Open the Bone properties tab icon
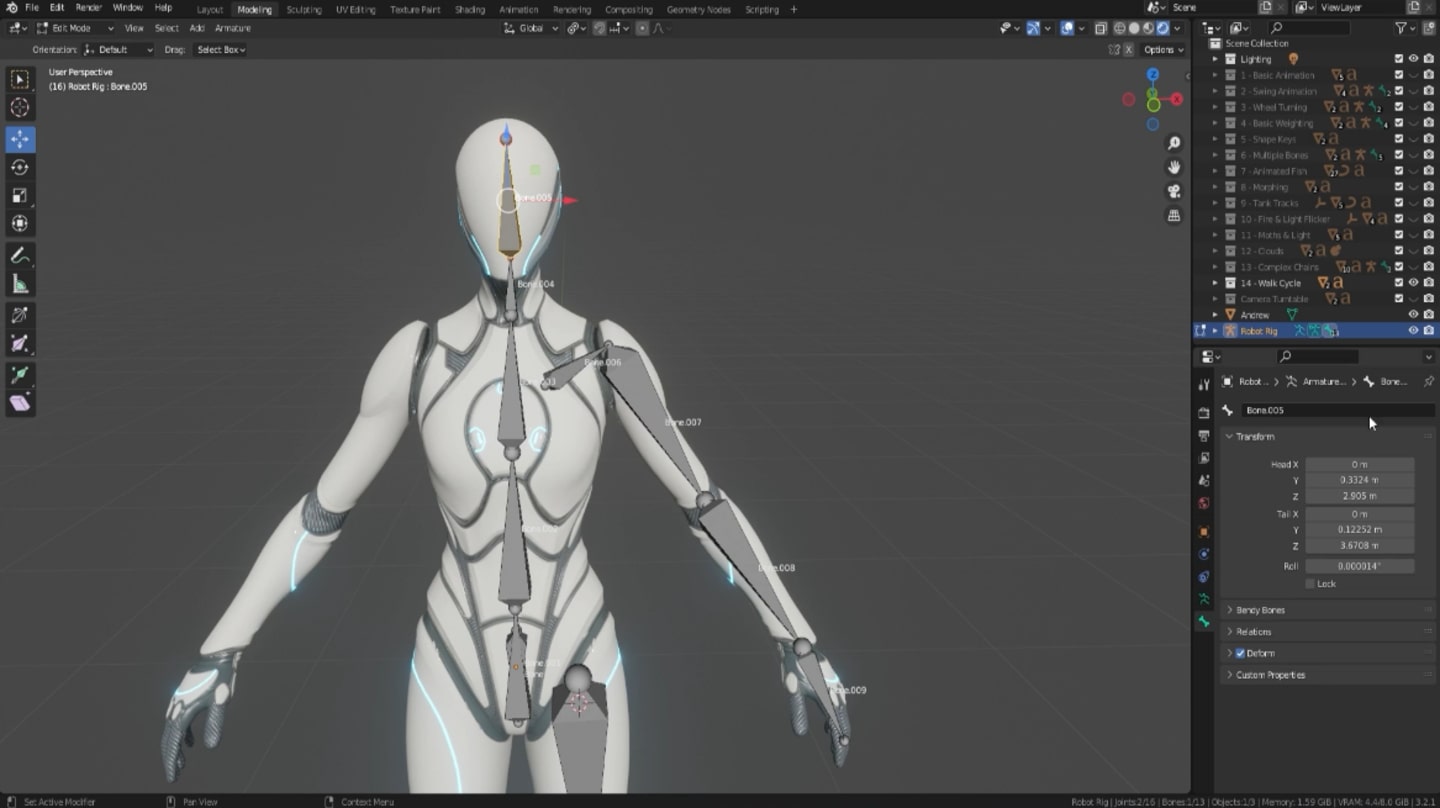The height and width of the screenshot is (808, 1440). [1204, 622]
